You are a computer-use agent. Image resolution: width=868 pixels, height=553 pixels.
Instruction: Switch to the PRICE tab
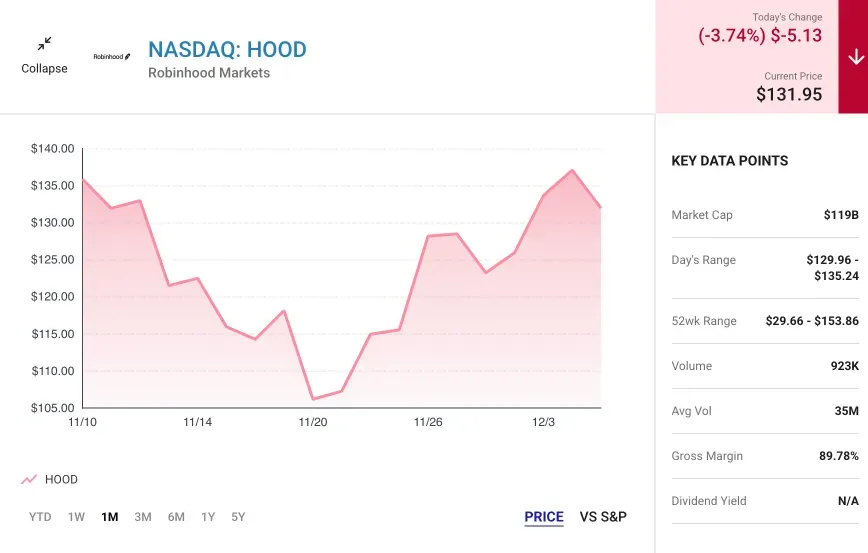(x=544, y=517)
